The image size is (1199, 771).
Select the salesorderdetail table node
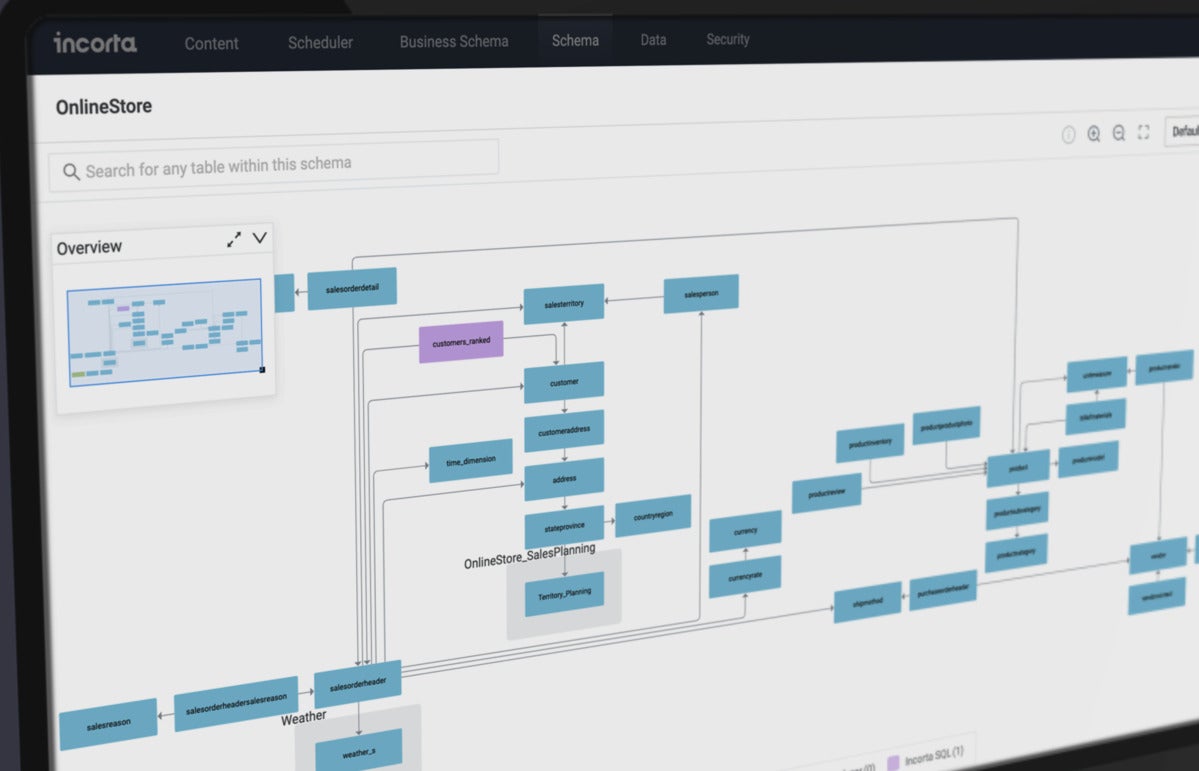352,289
